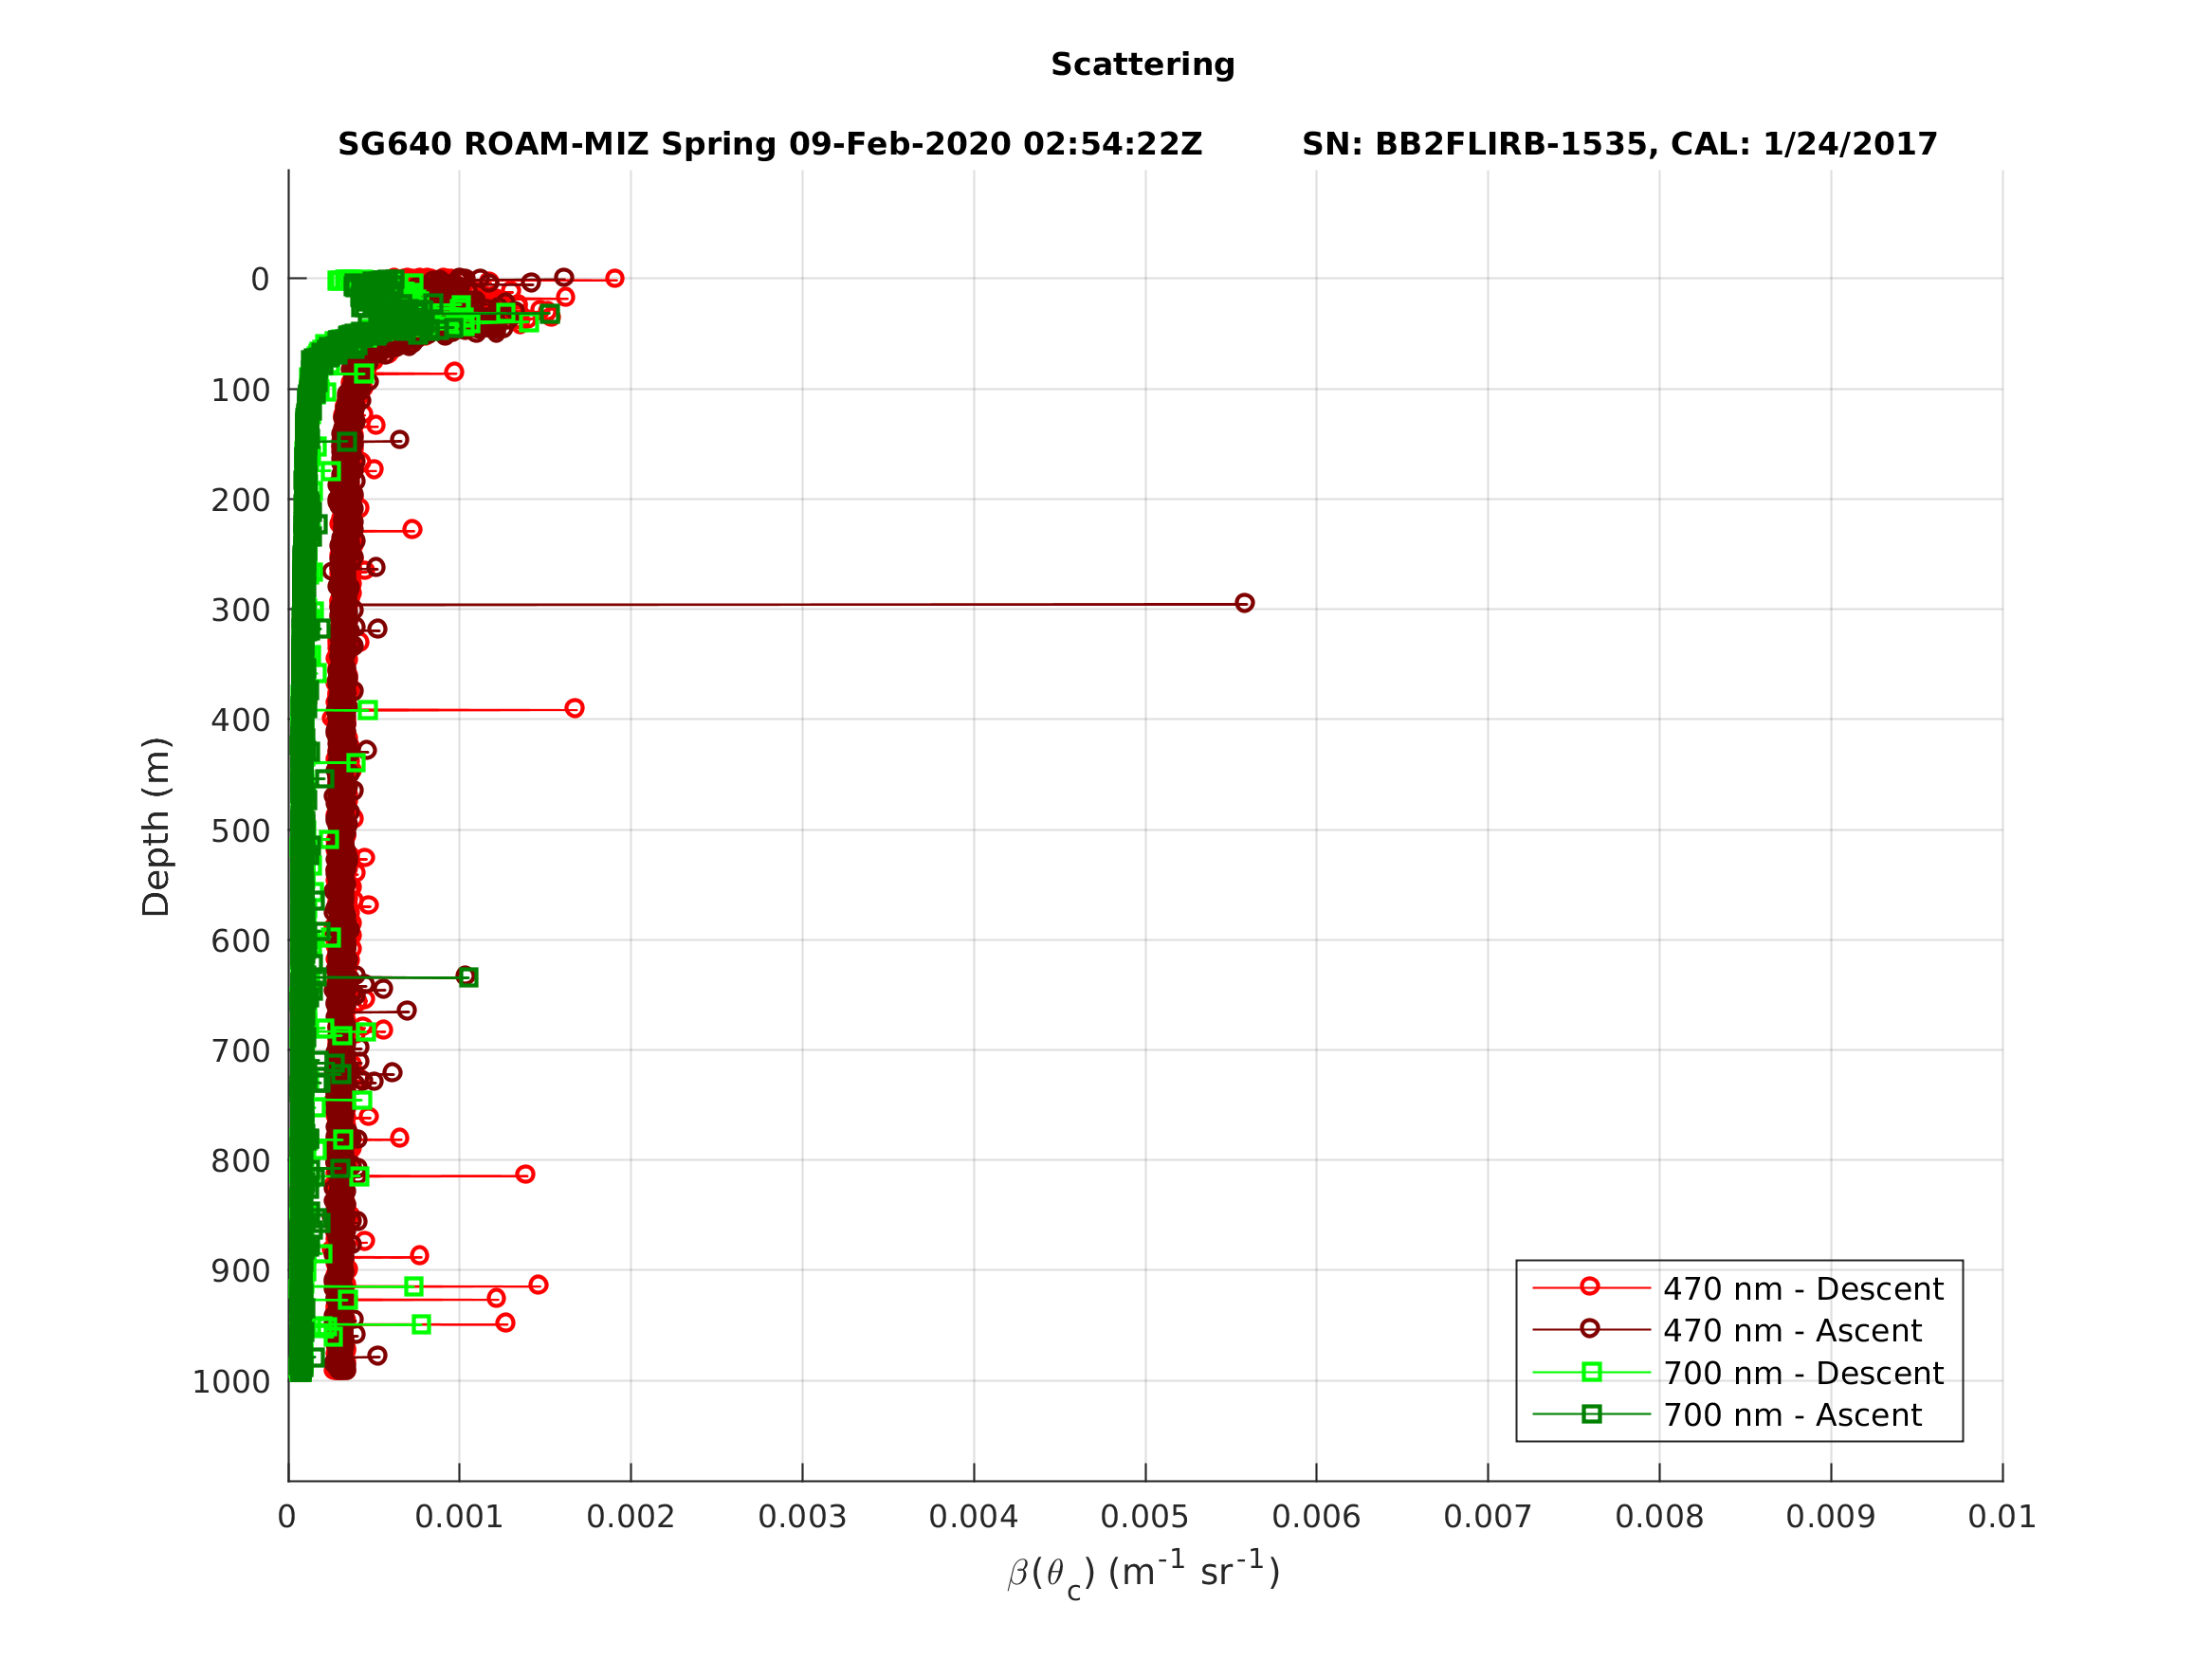Image resolution: width=2212 pixels, height=1659 pixels.
Task: Click the y-axis tick label '100'
Action: point(240,390)
